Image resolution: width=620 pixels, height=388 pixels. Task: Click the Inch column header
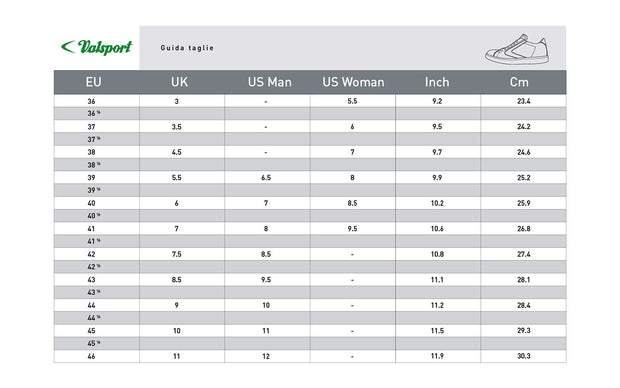click(437, 82)
